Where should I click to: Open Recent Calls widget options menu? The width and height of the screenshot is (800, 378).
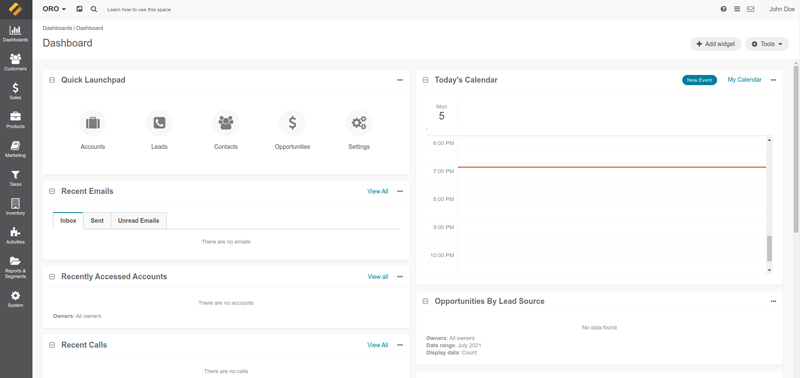[400, 345]
